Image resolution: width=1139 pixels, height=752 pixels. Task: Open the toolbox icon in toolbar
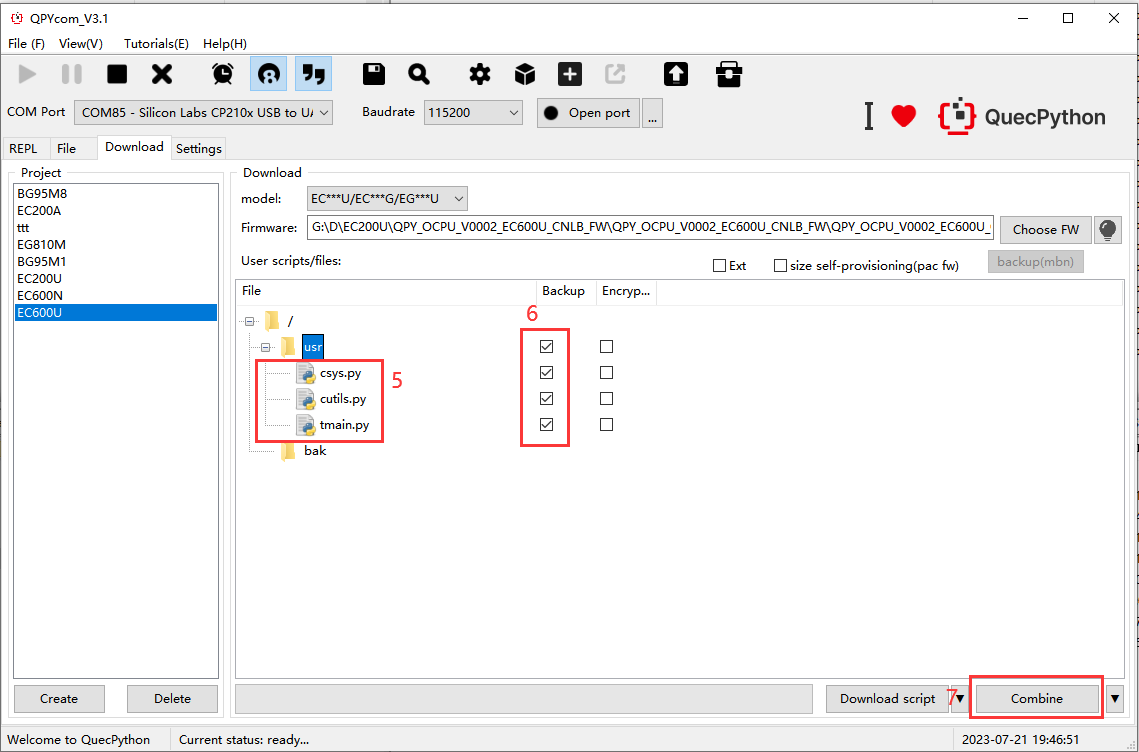click(x=729, y=74)
